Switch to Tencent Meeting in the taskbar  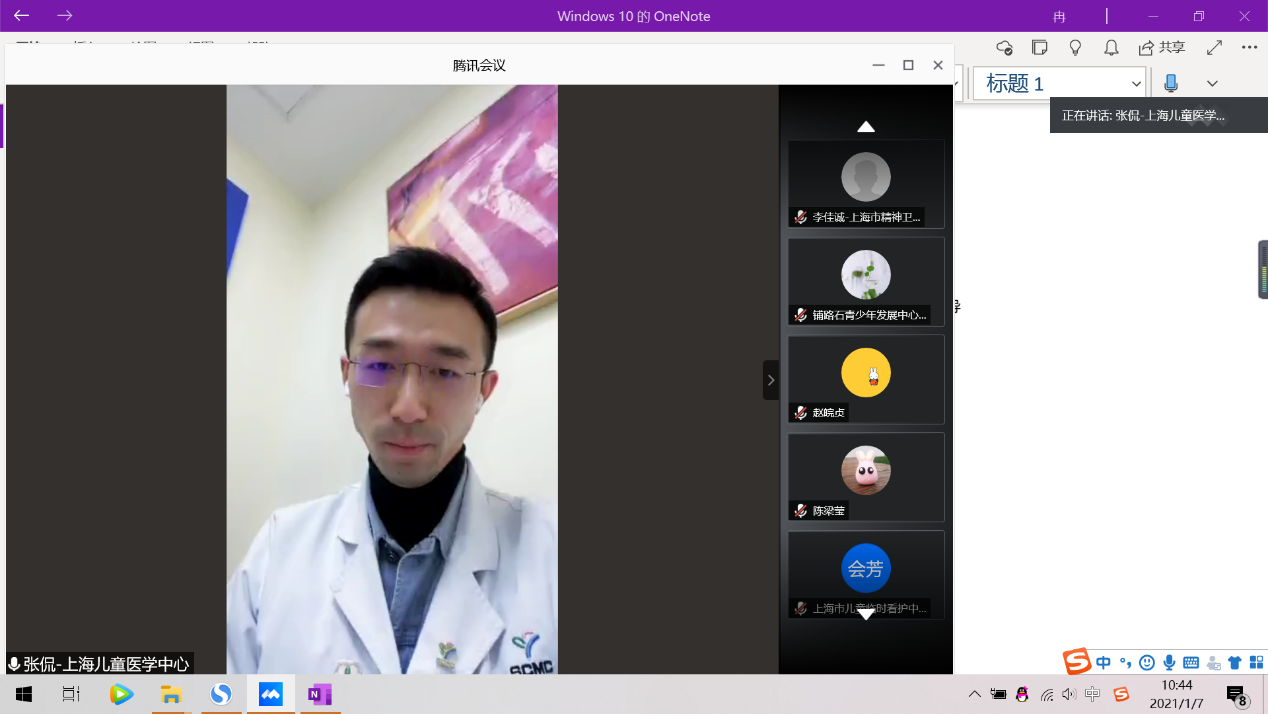271,694
